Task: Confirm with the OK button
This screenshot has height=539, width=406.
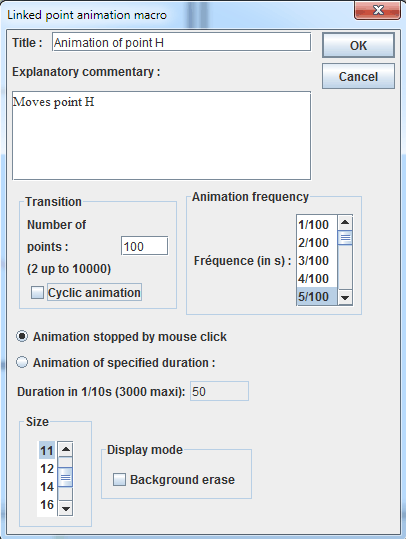Action: click(x=358, y=45)
